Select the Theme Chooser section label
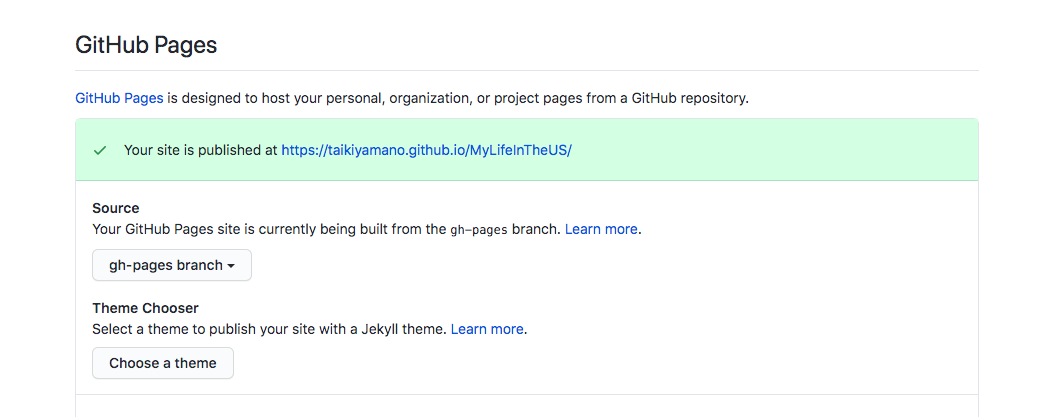This screenshot has width=1039, height=417. [x=146, y=308]
